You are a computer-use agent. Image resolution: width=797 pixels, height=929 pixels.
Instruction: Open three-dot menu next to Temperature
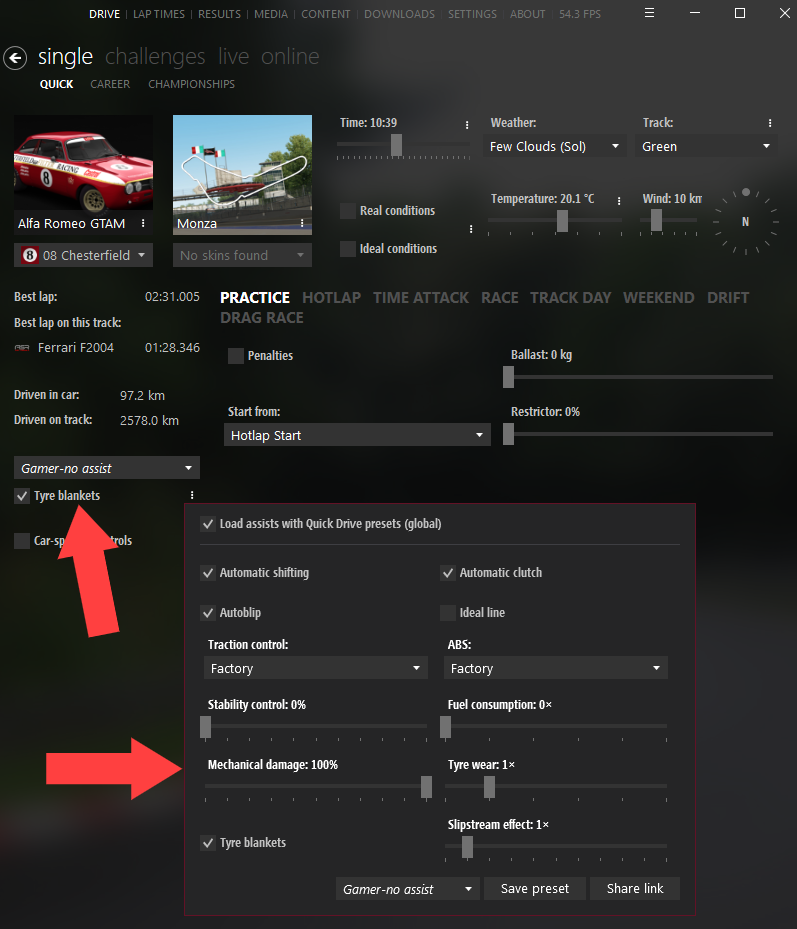click(620, 200)
